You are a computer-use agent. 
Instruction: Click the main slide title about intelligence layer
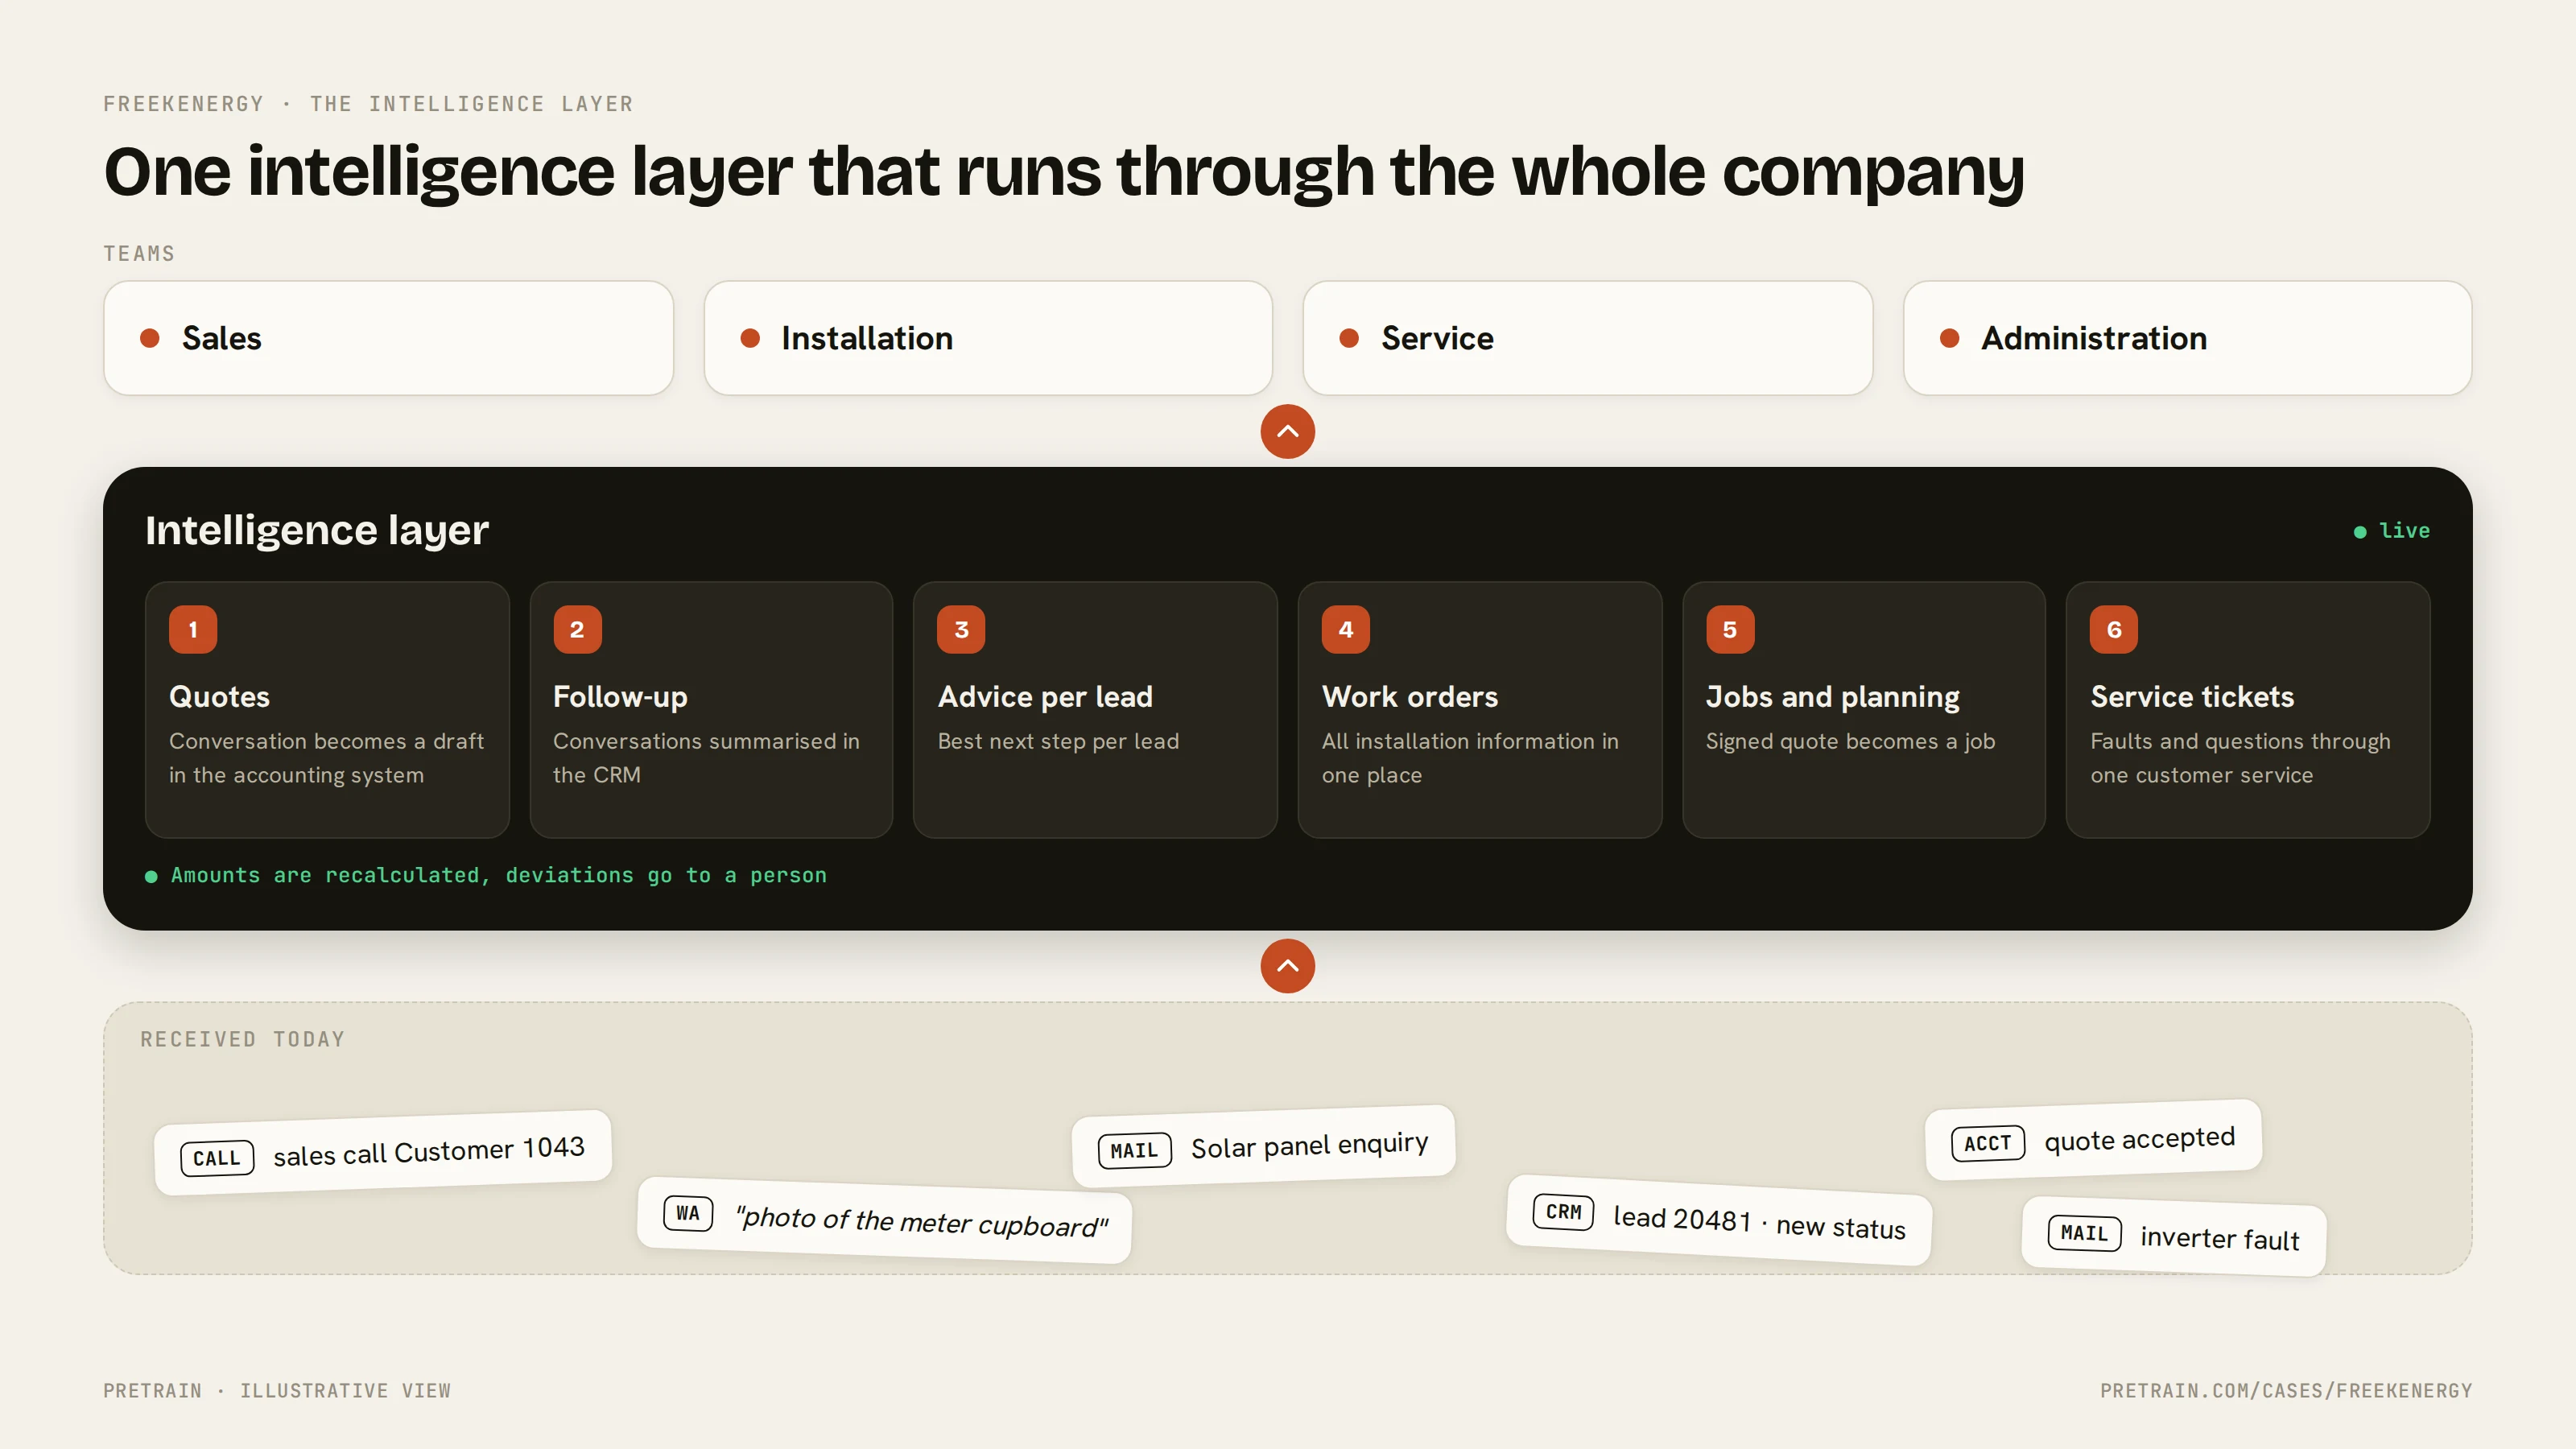1064,172
